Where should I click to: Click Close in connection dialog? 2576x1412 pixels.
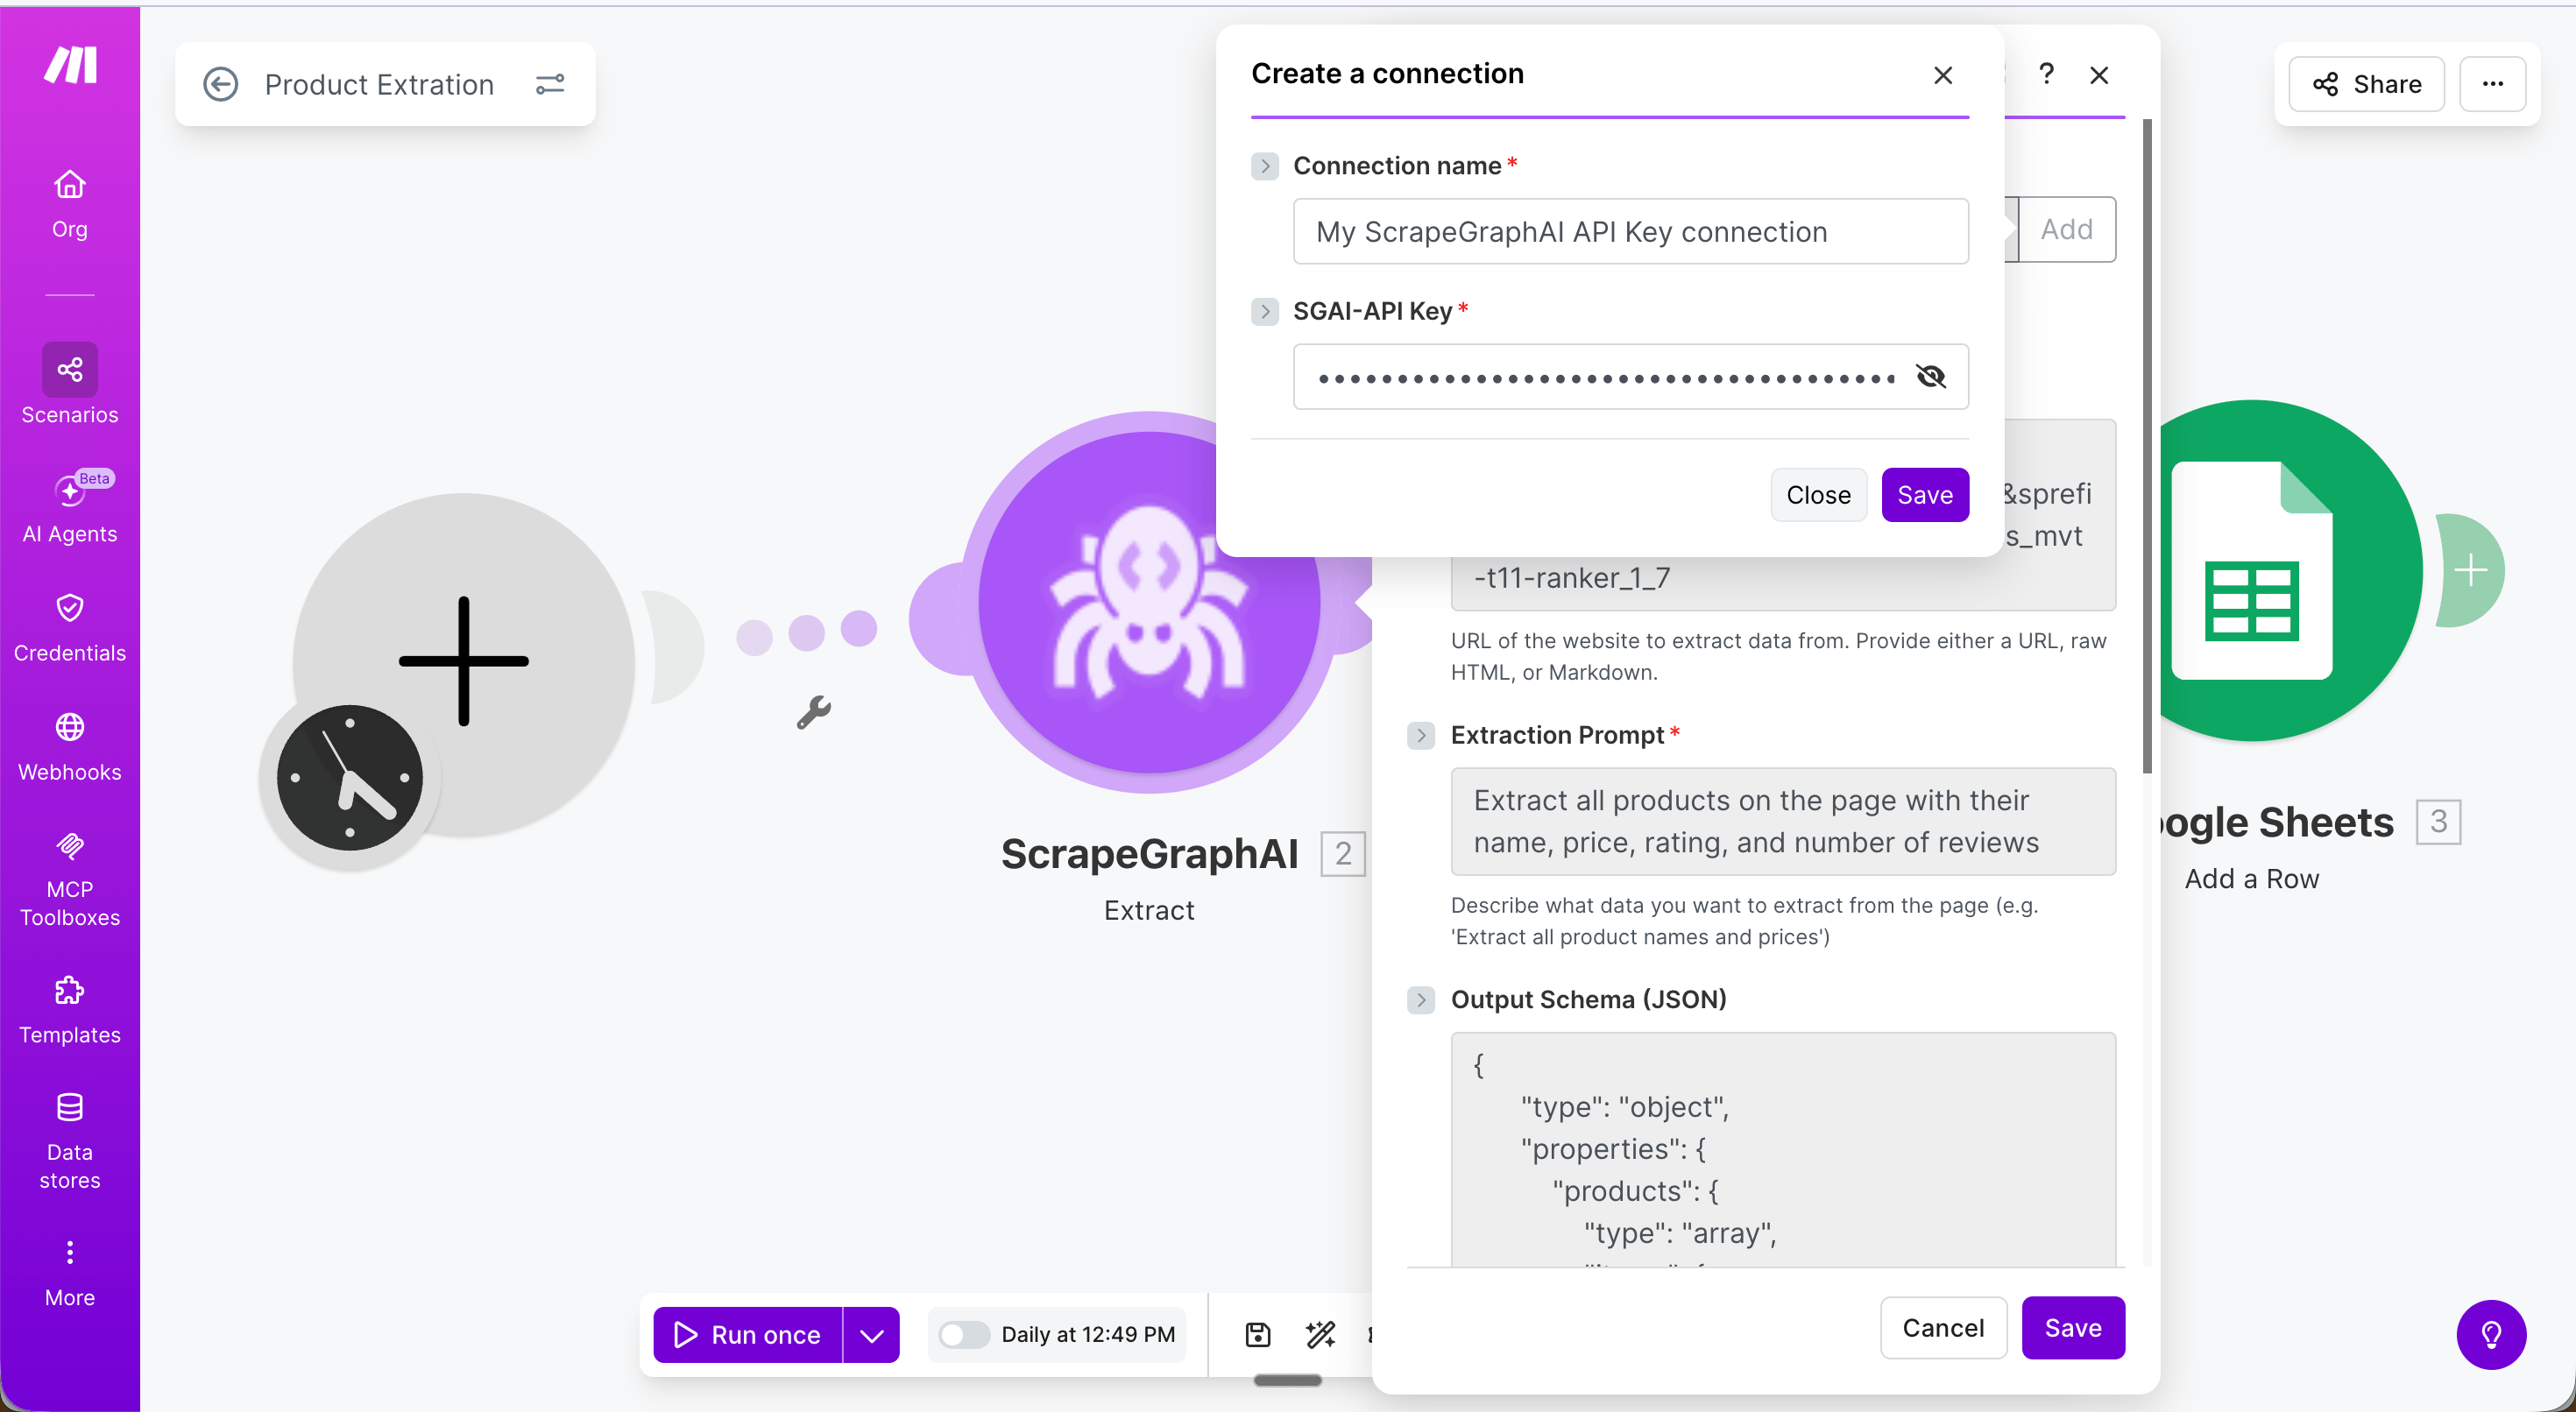pos(1818,495)
